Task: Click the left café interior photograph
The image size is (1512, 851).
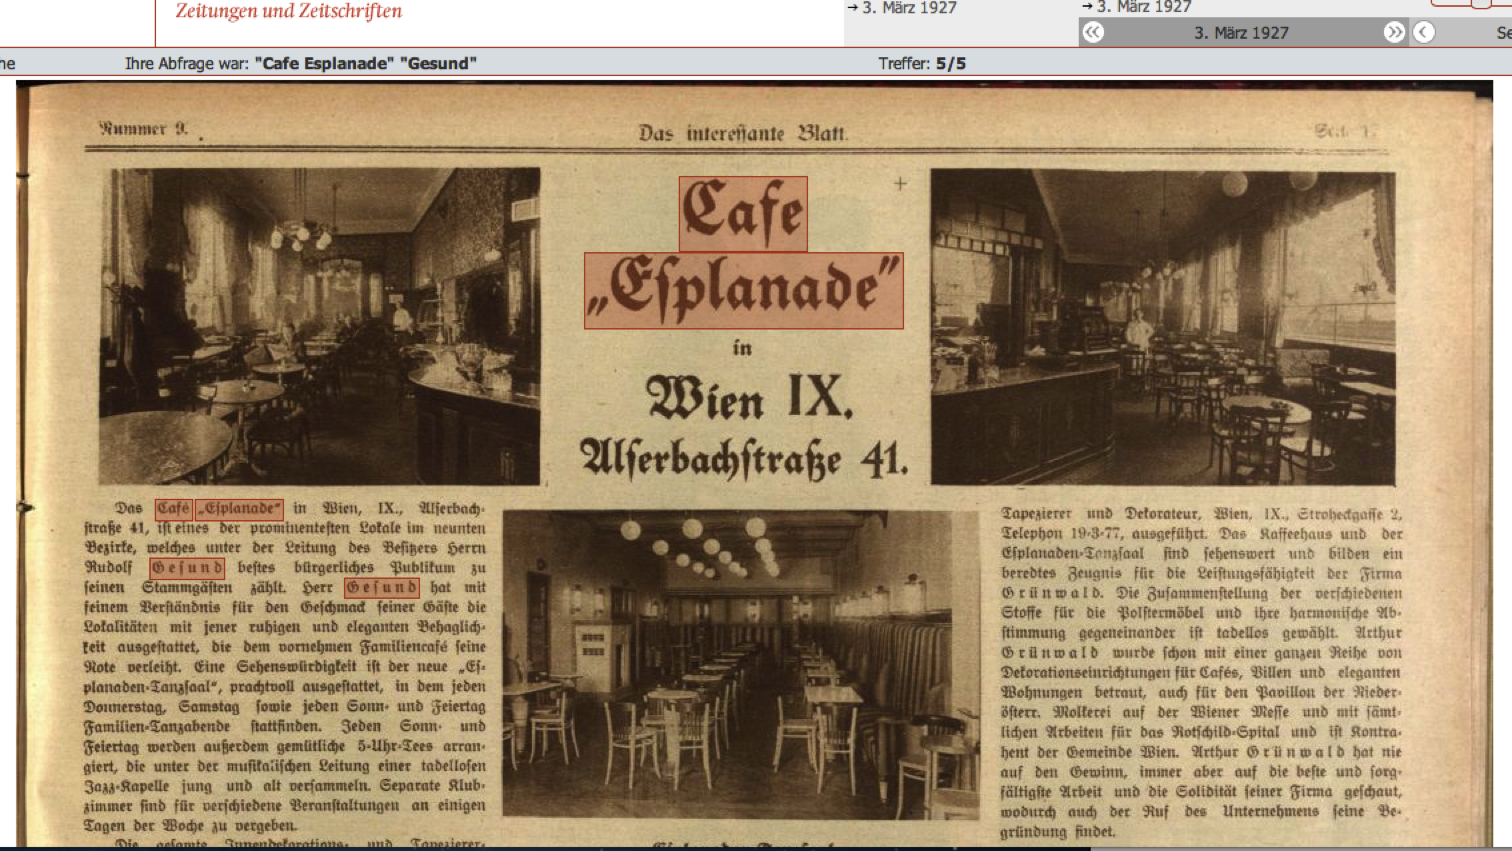Action: 319,327
